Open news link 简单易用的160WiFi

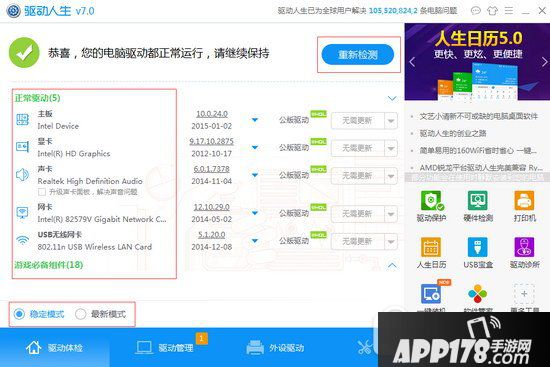click(x=478, y=151)
